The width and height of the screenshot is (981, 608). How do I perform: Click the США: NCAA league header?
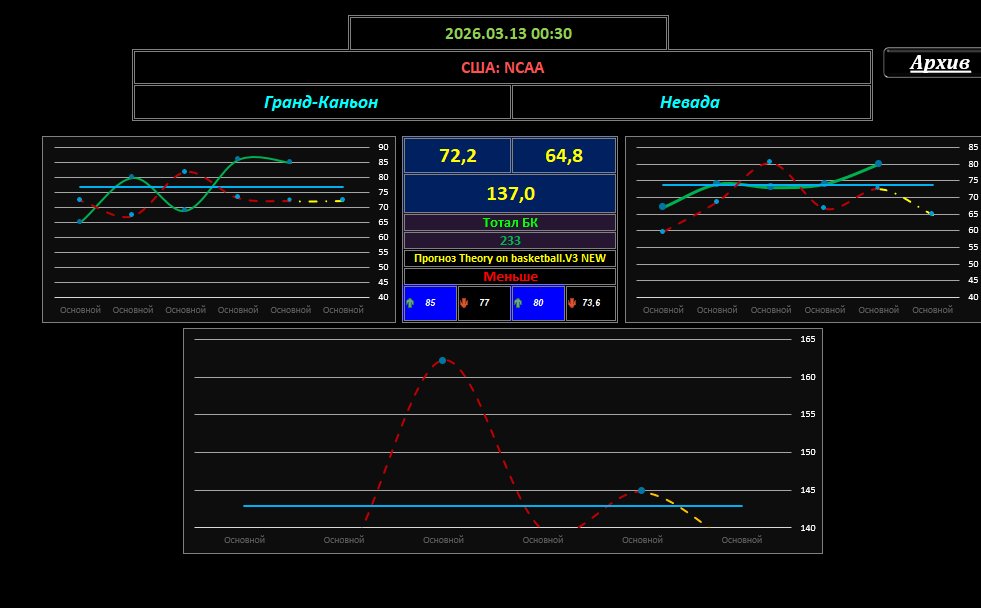click(502, 68)
